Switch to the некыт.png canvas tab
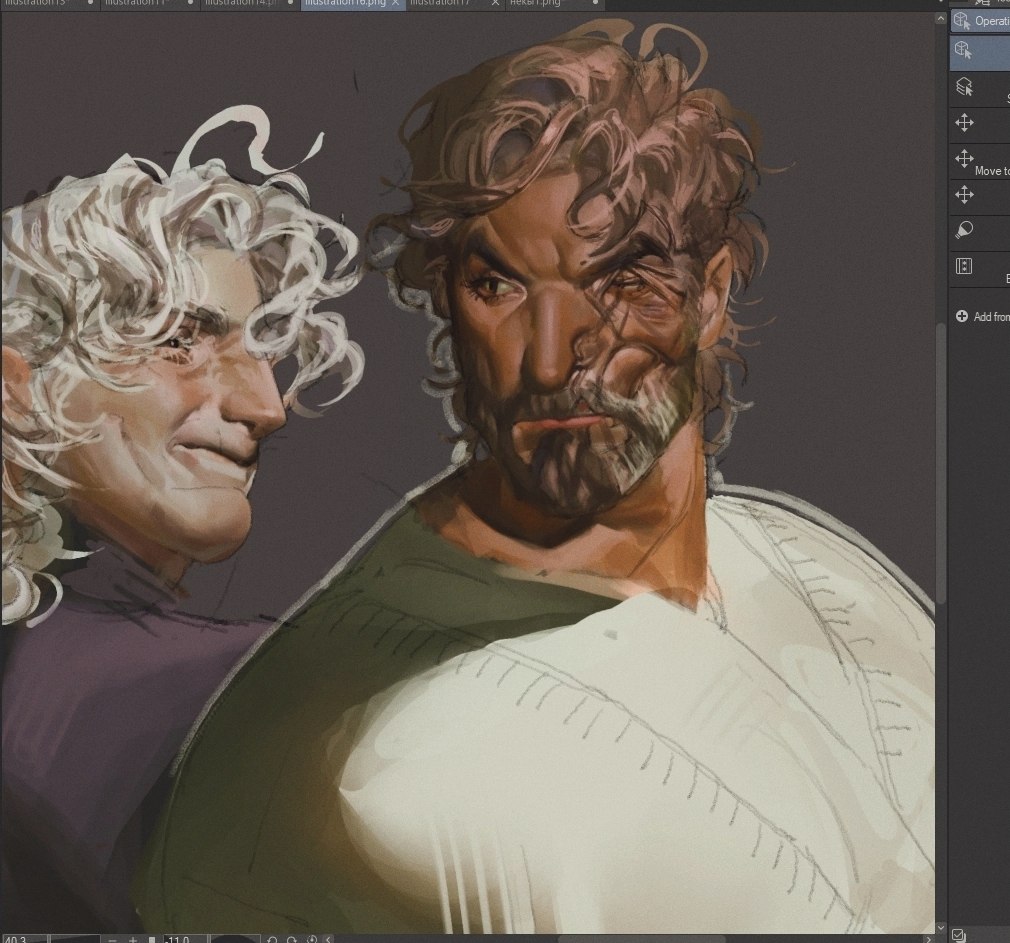Viewport: 1010px width, 943px height. (554, 3)
